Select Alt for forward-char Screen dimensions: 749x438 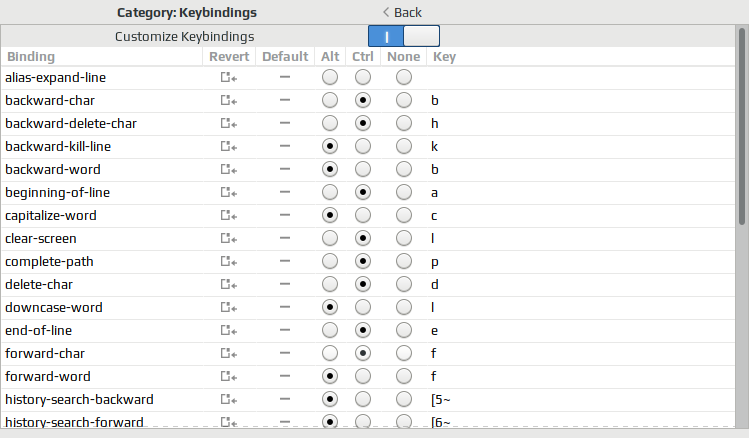click(x=330, y=353)
